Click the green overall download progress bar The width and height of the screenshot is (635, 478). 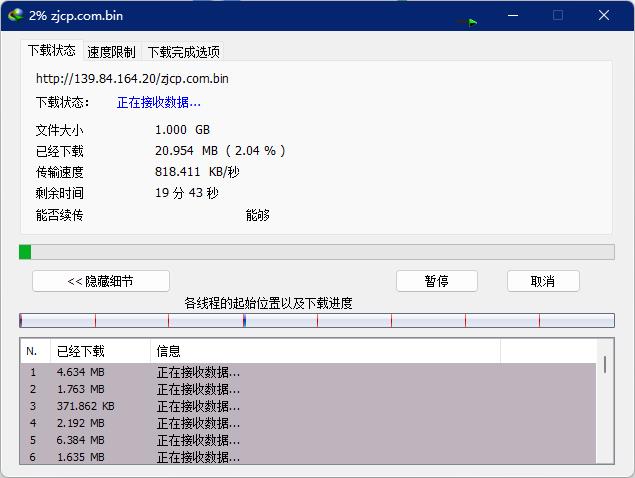[x=316, y=252]
